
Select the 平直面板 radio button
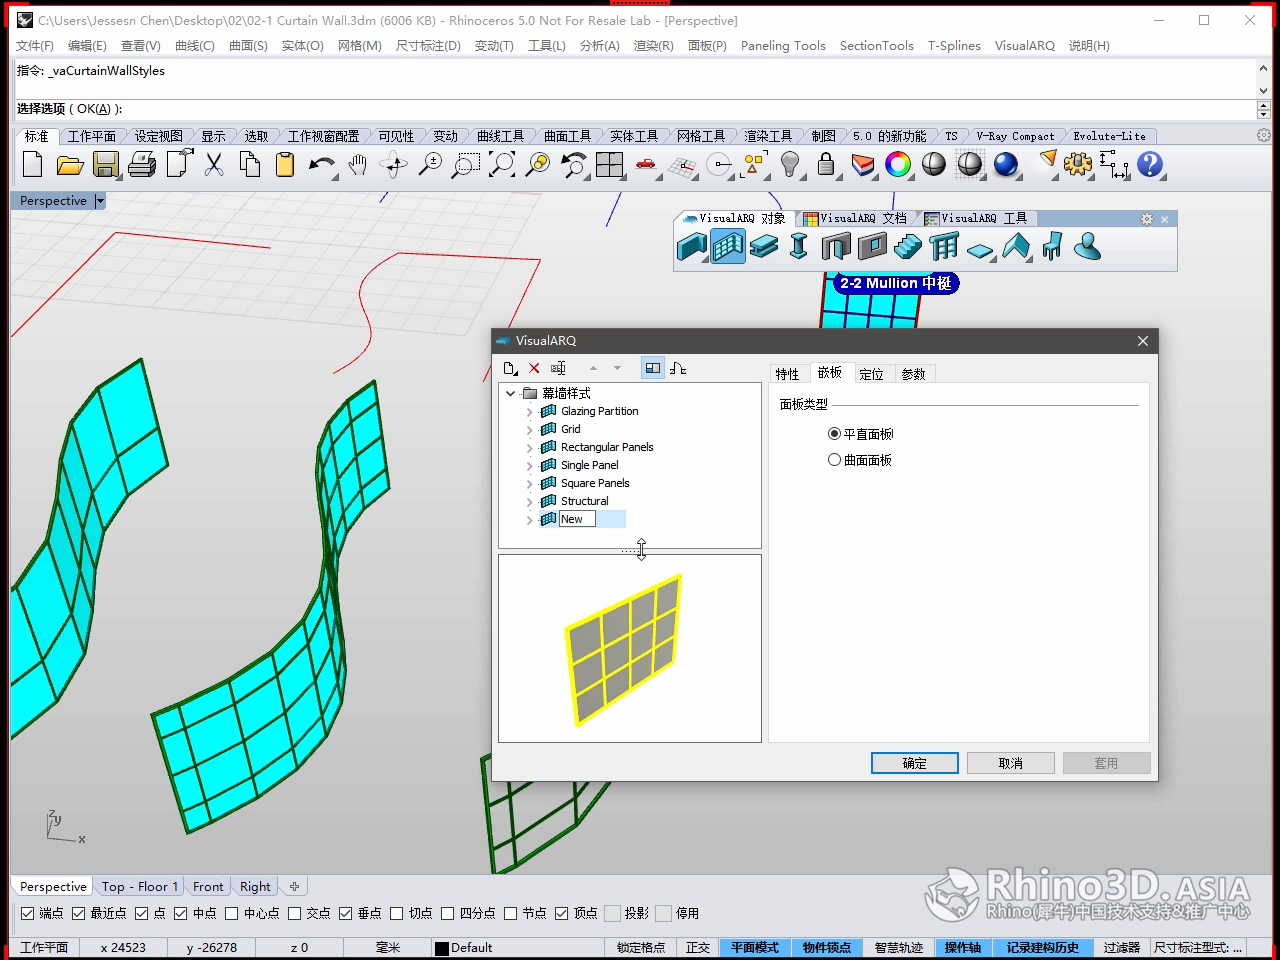click(x=834, y=434)
